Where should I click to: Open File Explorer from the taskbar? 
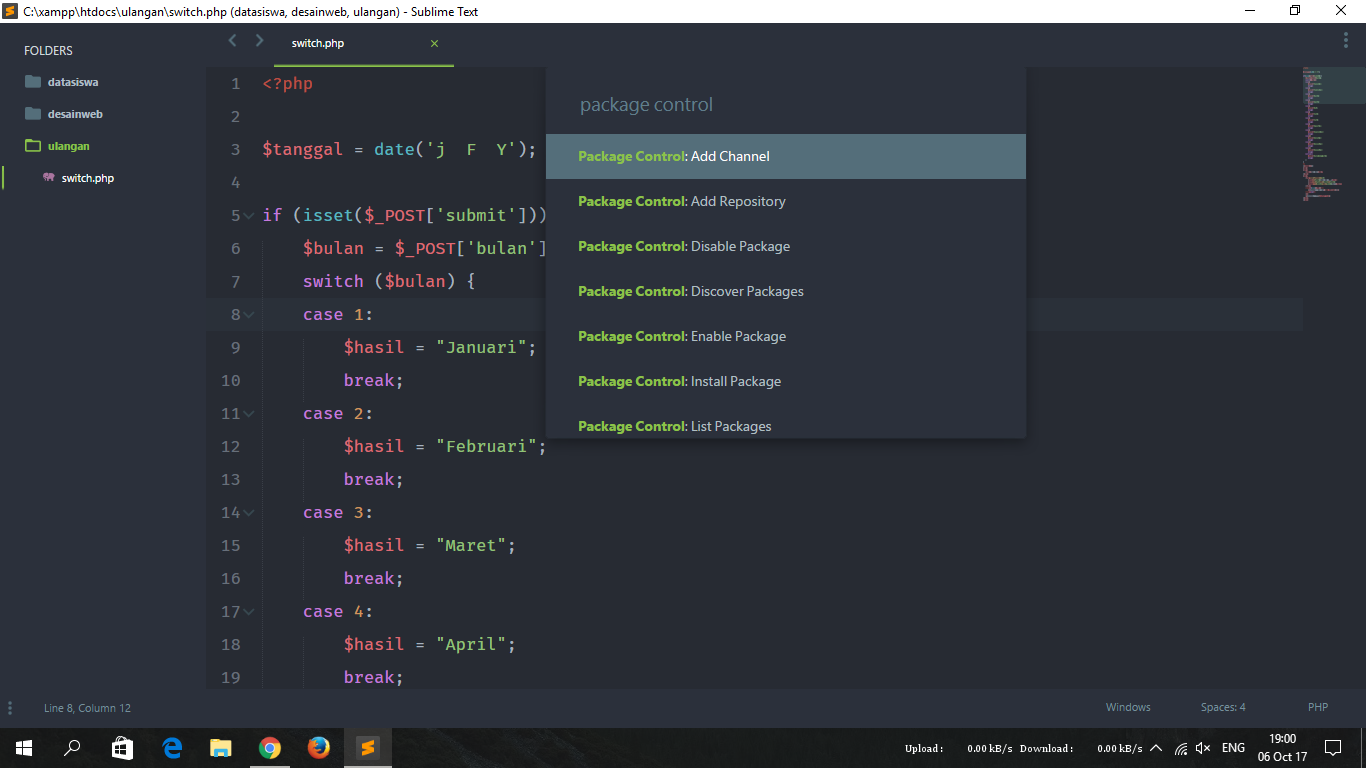pyautogui.click(x=220, y=747)
